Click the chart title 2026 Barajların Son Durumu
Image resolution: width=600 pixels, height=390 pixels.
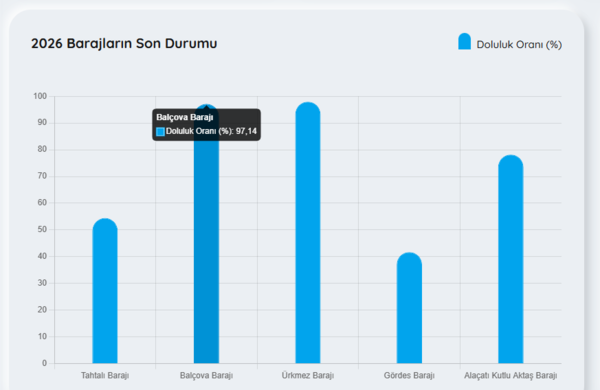click(124, 43)
